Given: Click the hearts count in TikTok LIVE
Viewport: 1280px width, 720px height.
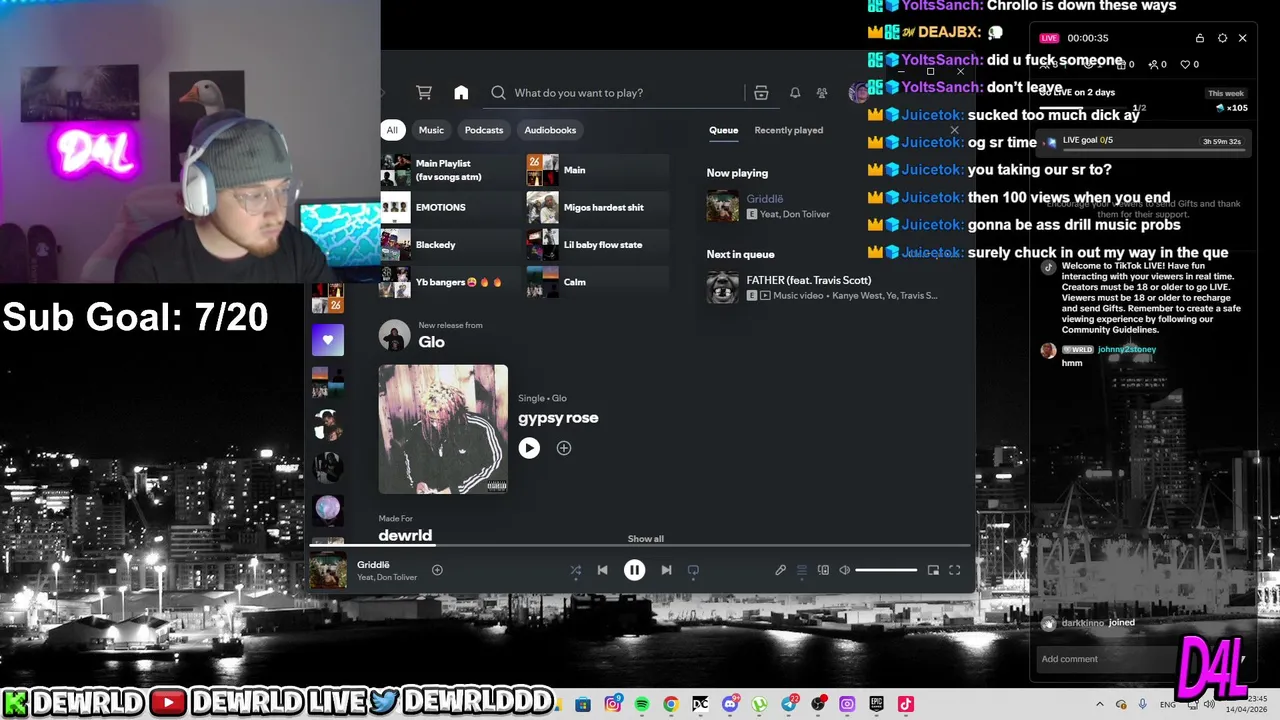Looking at the screenshot, I should click(x=1190, y=64).
